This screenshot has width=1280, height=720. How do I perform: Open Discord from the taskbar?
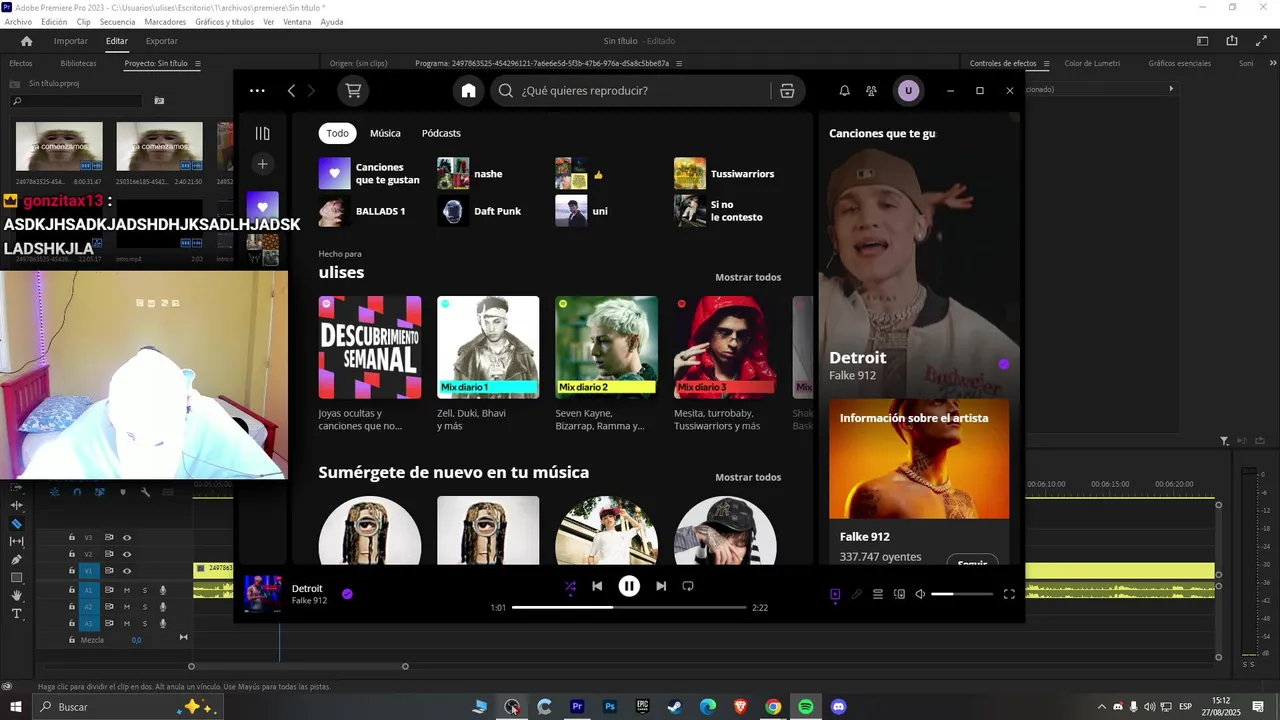pos(839,707)
